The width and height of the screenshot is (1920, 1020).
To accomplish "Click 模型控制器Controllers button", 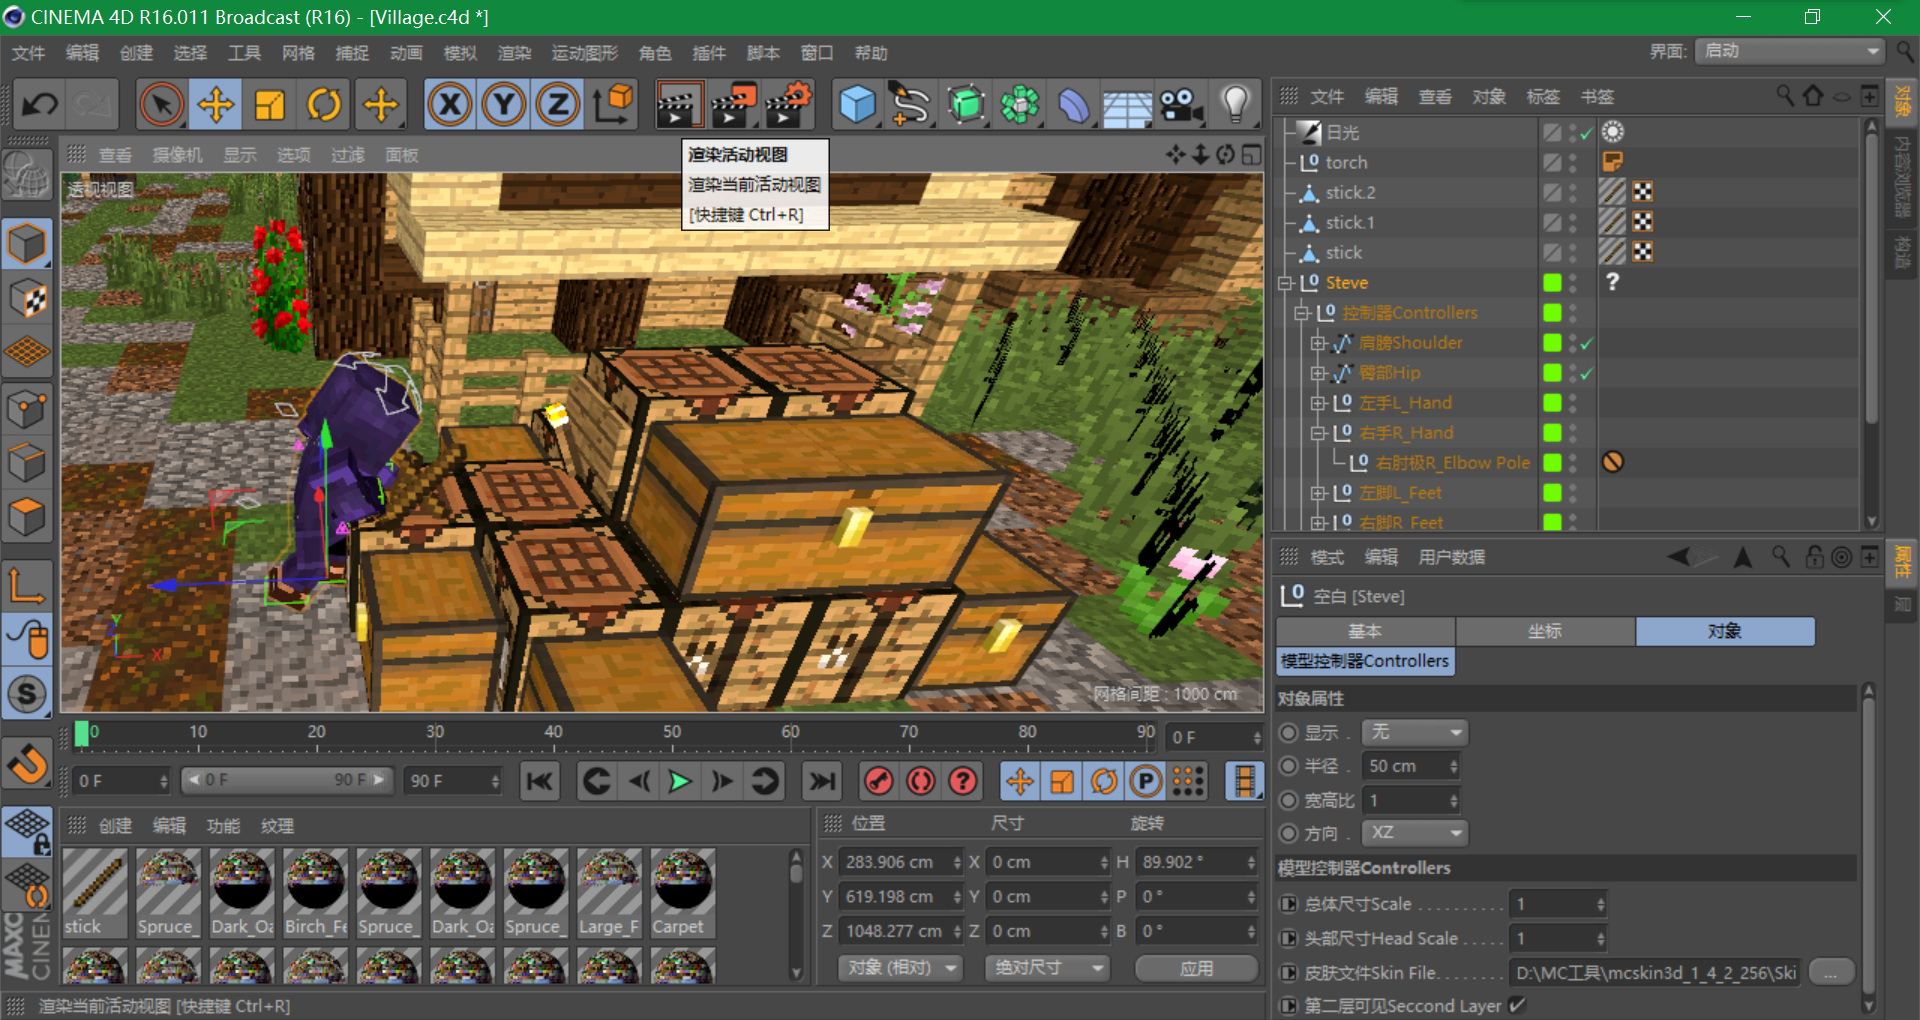I will pyautogui.click(x=1365, y=661).
